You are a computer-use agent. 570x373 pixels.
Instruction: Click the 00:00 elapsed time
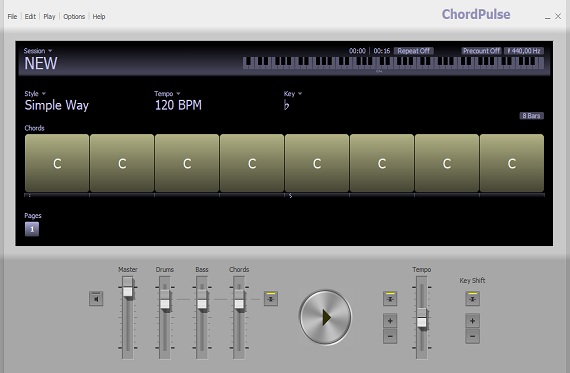[x=357, y=51]
